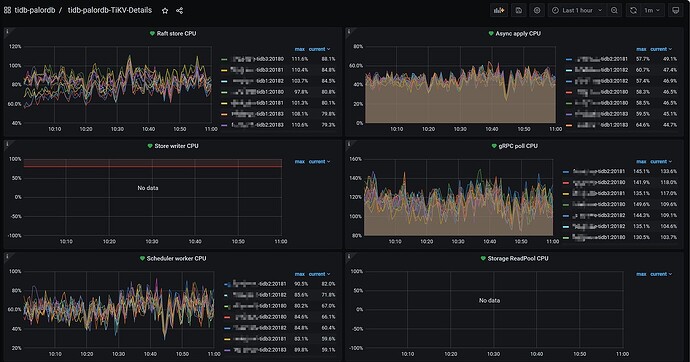
Task: Click the Add panel icon
Action: click(x=499, y=10)
